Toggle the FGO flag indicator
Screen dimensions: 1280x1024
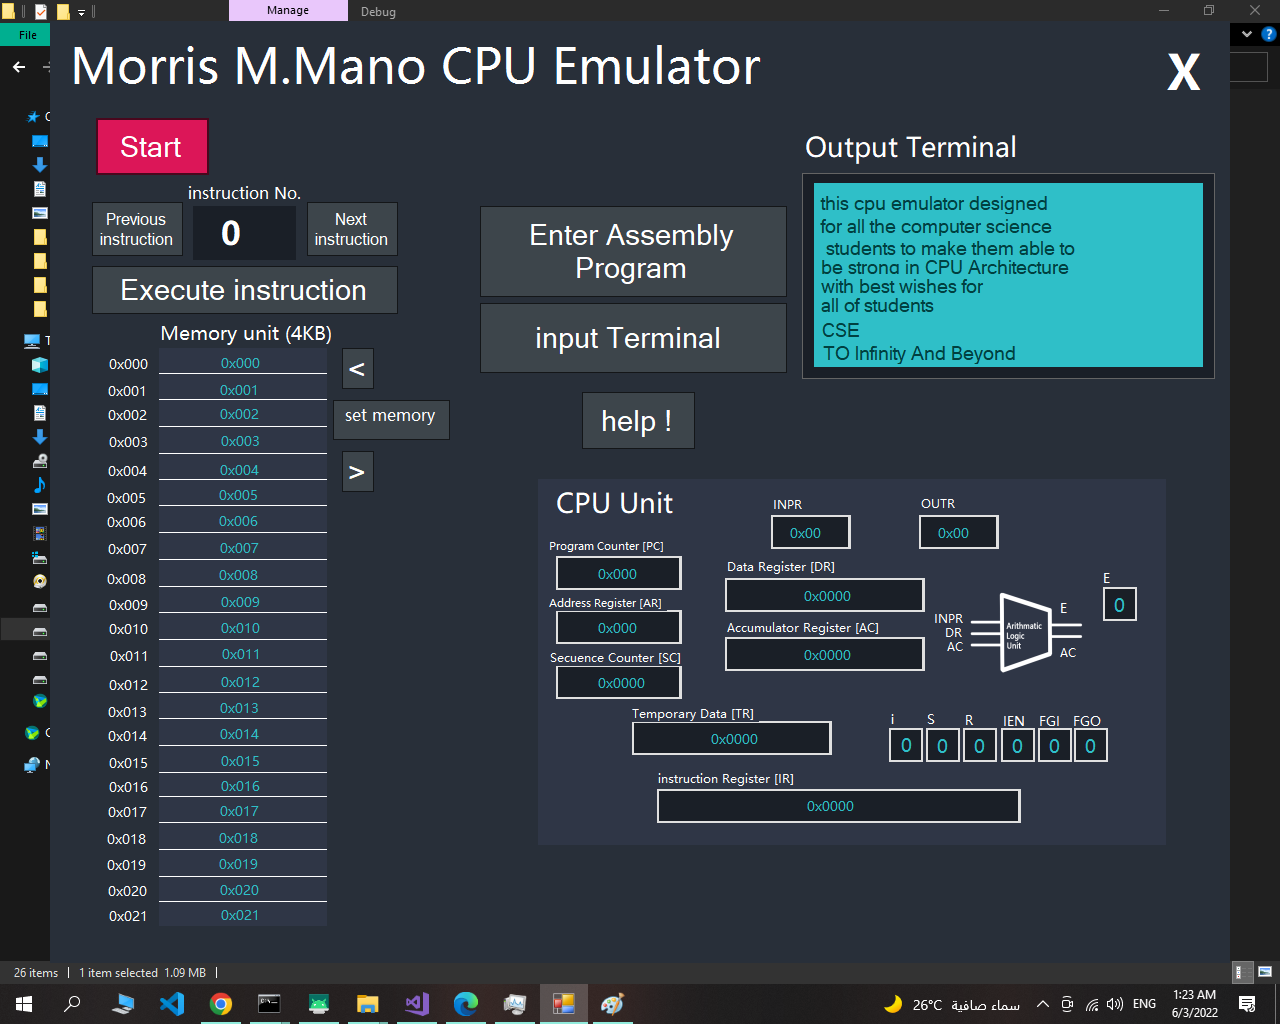click(x=1091, y=745)
